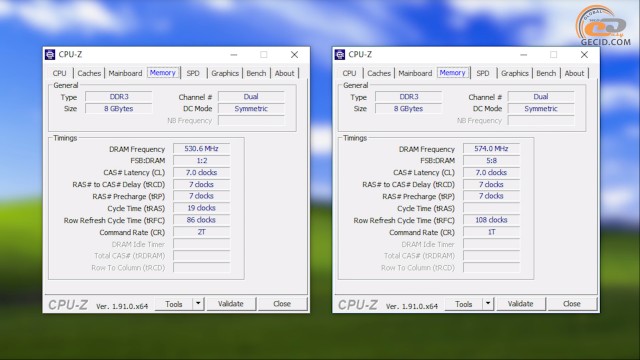Click empty tRAS field in right window

point(491,208)
